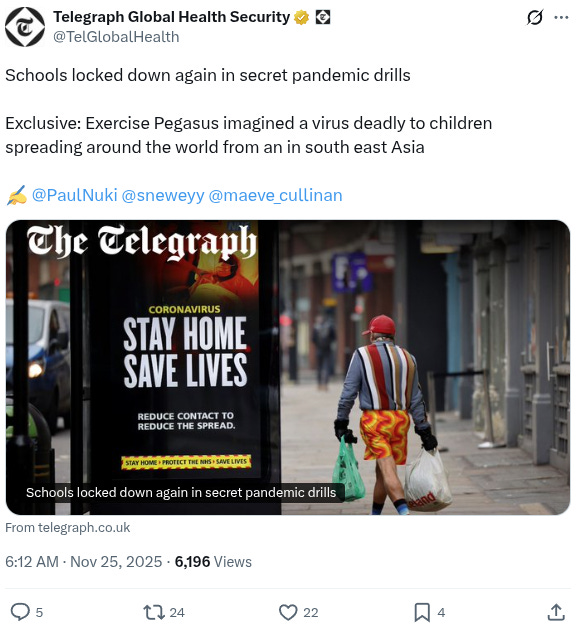The image size is (577, 629).
Task: Open the Telegraph profile avatar
Action: tap(25, 27)
